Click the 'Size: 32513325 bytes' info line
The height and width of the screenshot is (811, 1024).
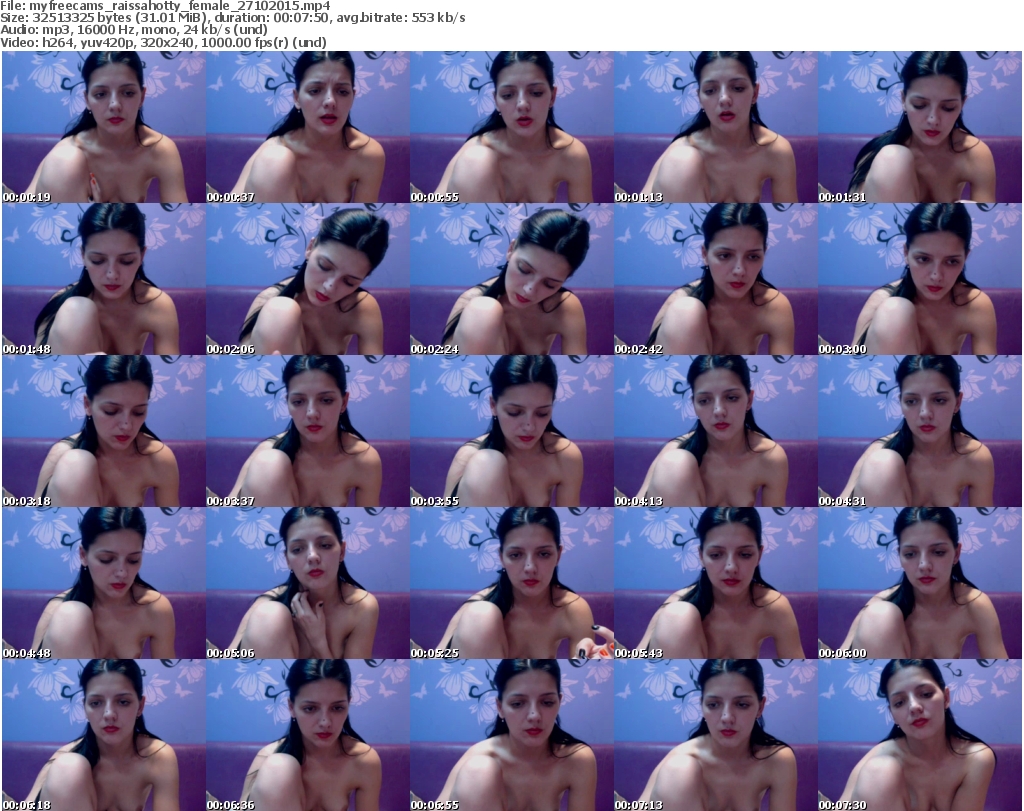click(x=232, y=18)
